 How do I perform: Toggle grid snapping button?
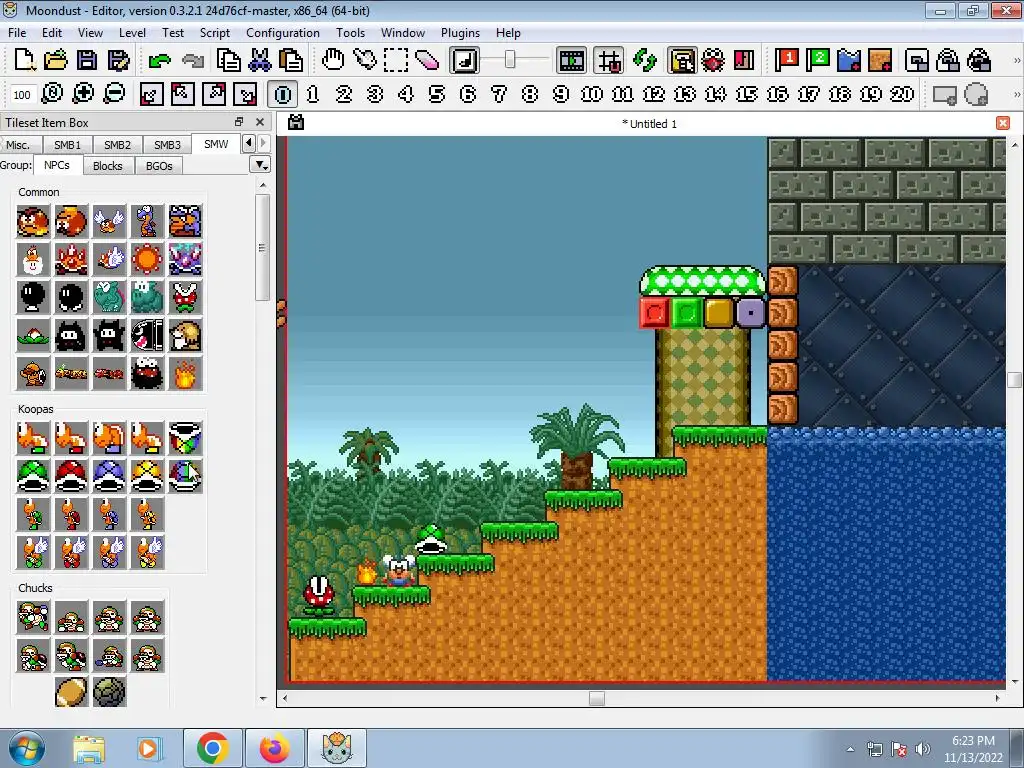click(x=608, y=60)
